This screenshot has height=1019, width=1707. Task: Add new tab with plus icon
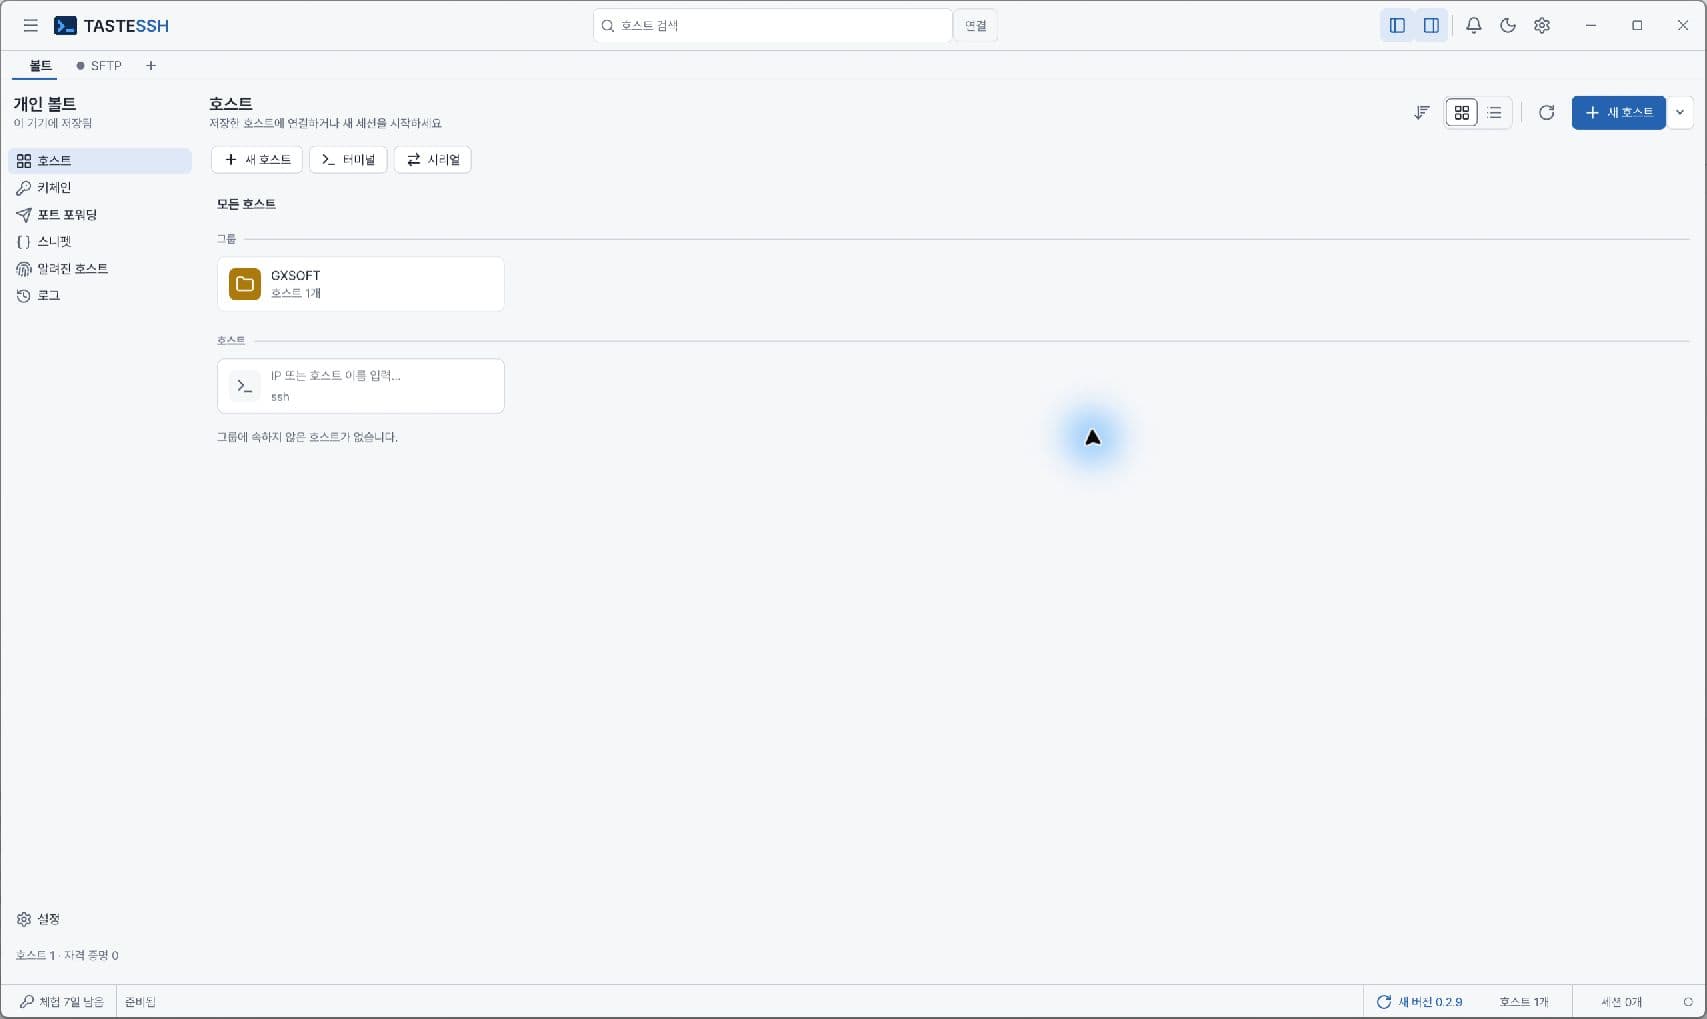[151, 66]
